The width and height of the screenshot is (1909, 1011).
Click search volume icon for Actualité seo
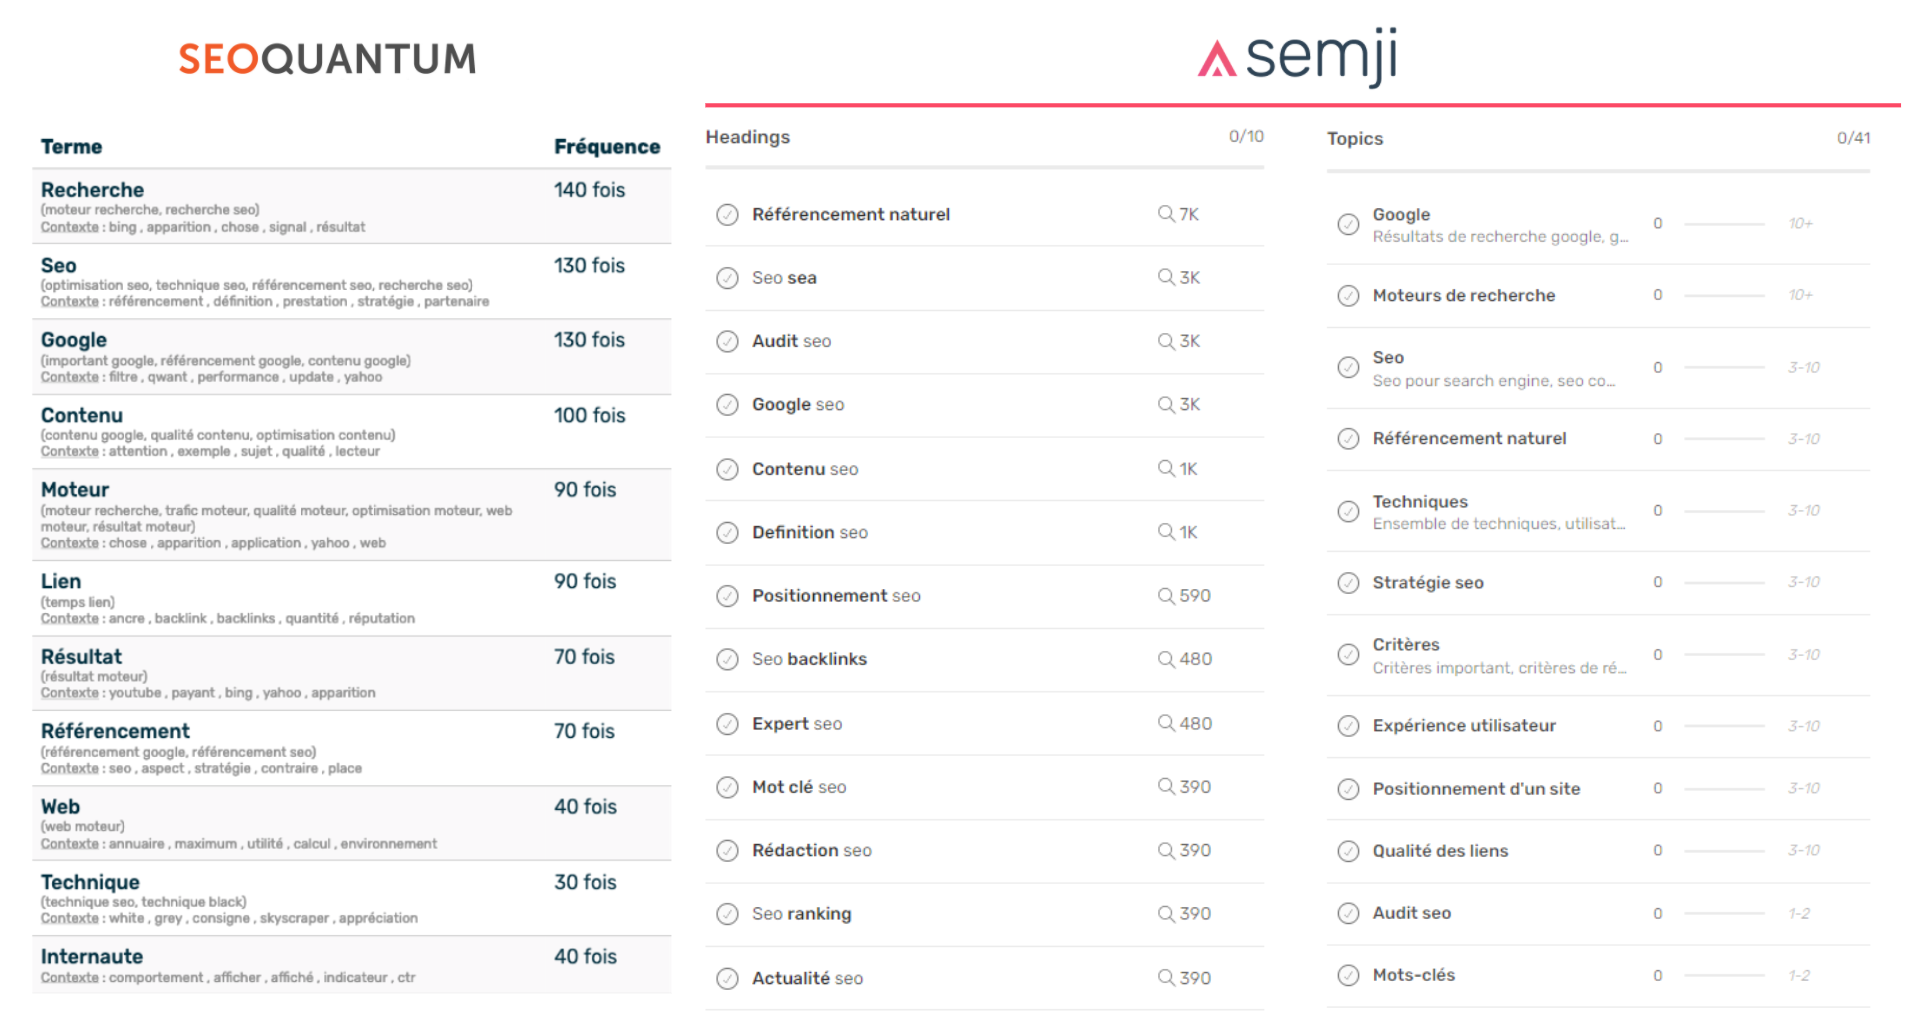[x=1166, y=977]
